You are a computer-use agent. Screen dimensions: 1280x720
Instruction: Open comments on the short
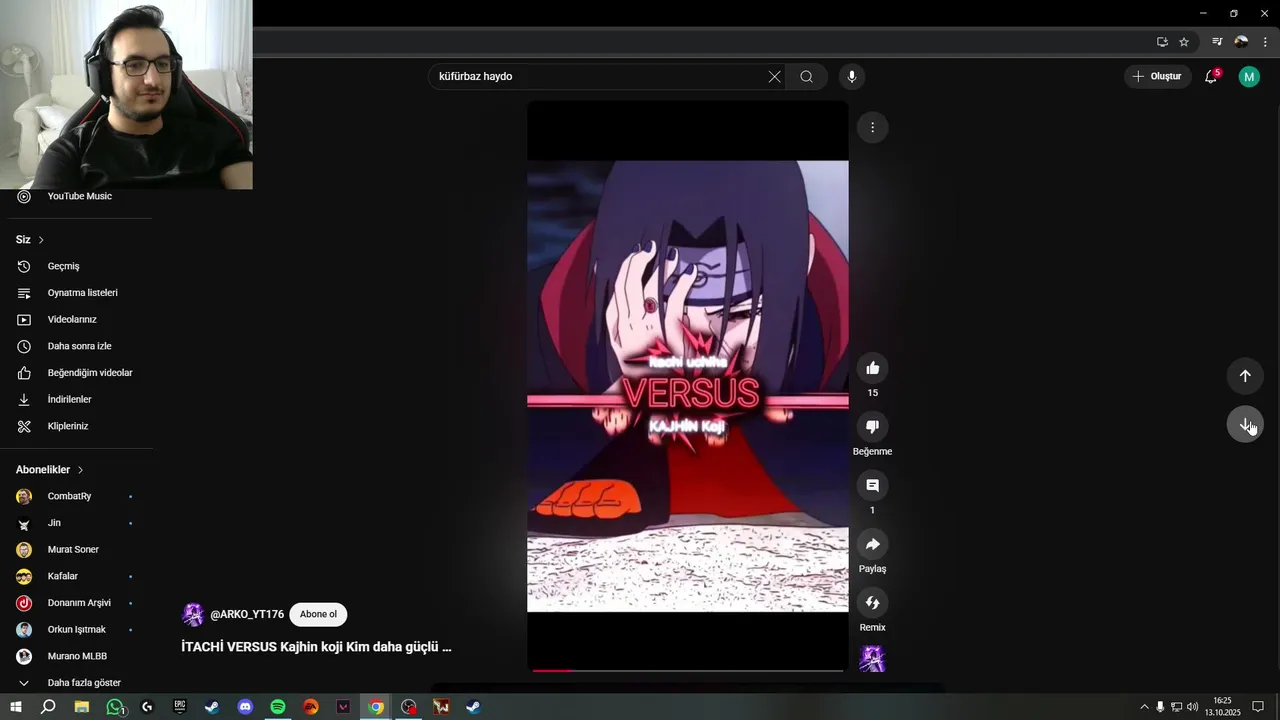pyautogui.click(x=872, y=485)
